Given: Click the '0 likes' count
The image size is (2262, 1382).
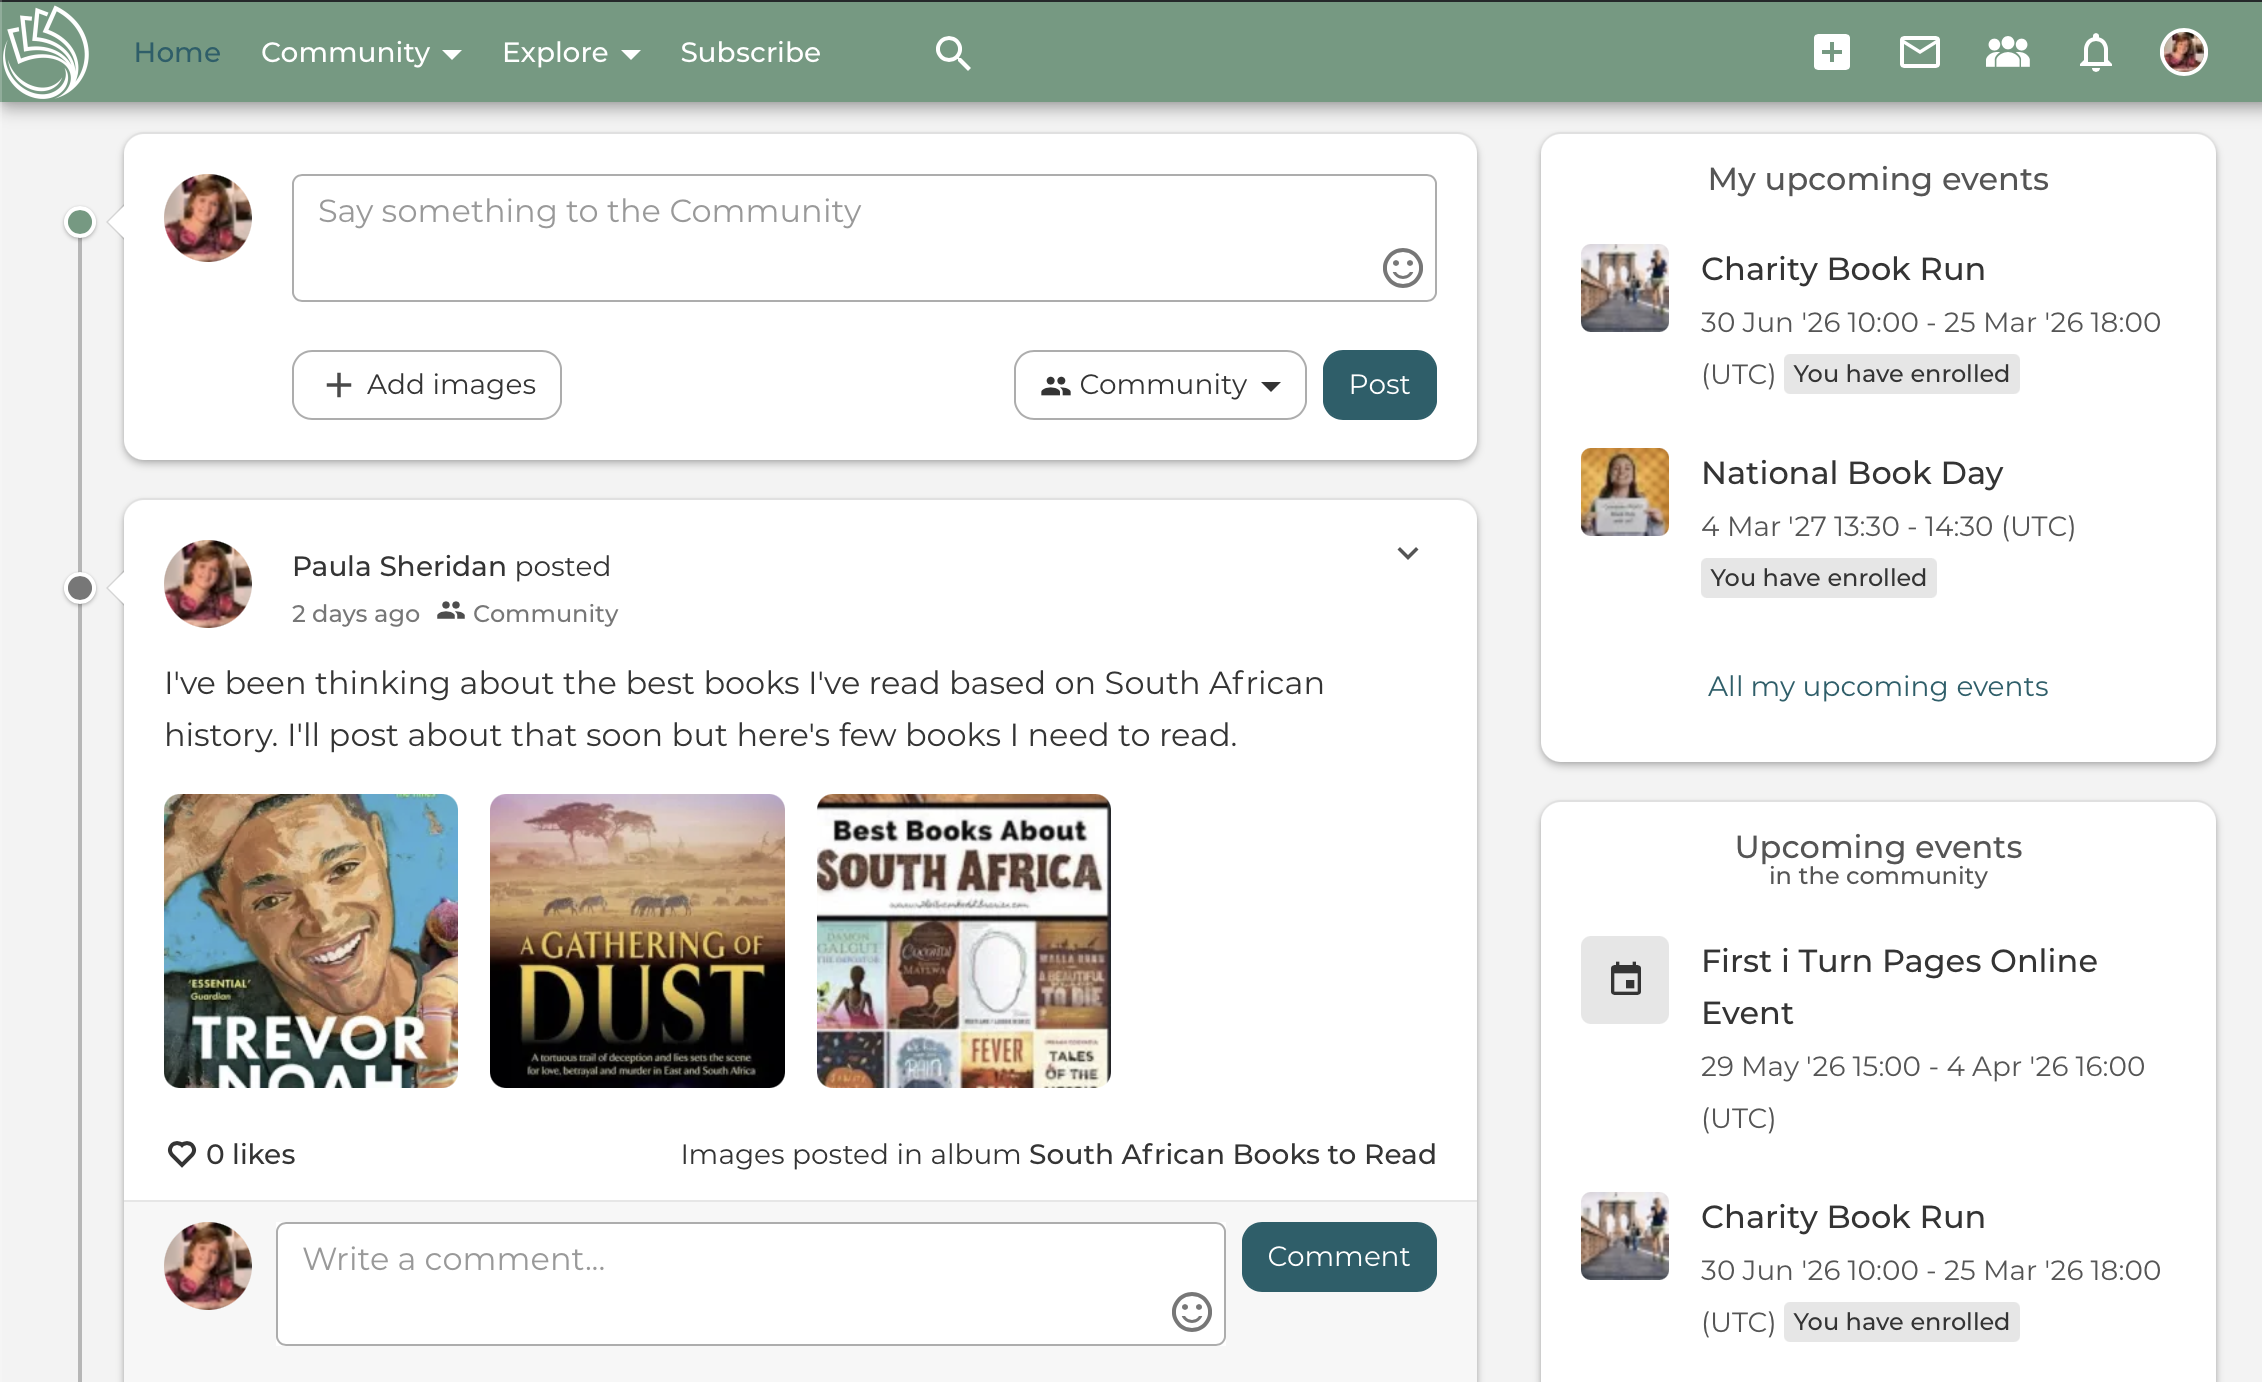Looking at the screenshot, I should coord(250,1154).
